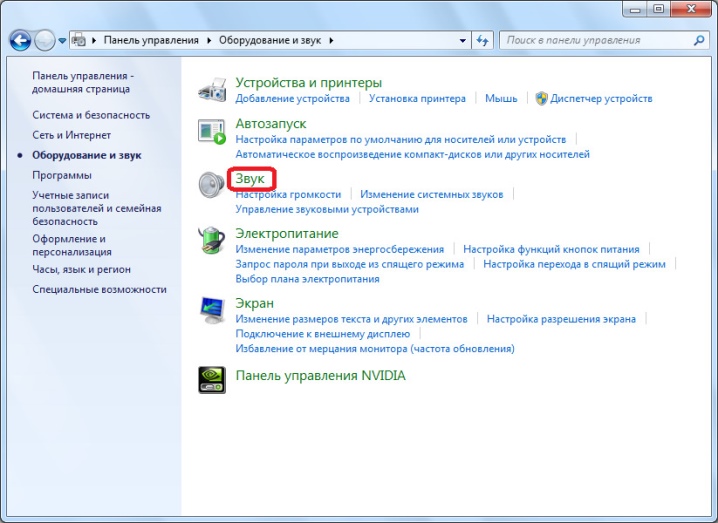This screenshot has height=523, width=718.
Task: Select Специальные возможности in sidebar
Action: pos(99,289)
